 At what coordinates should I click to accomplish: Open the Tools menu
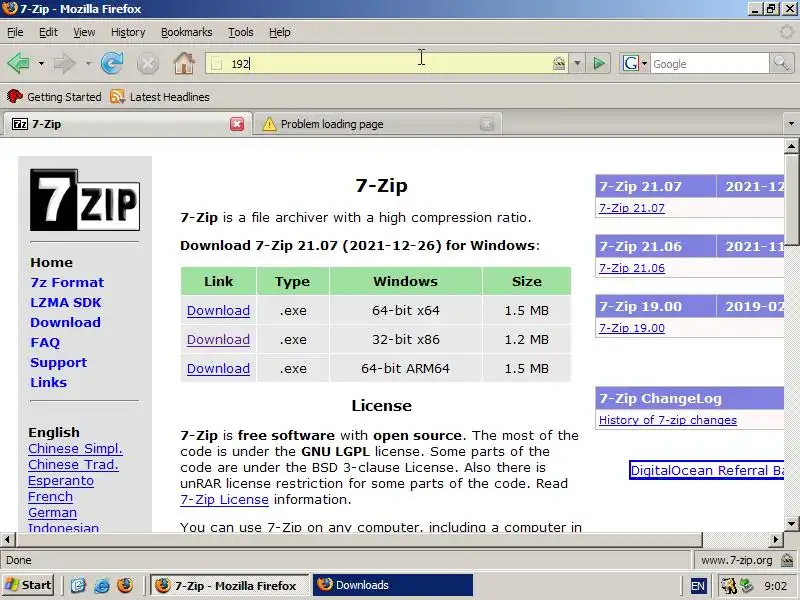pos(241,32)
